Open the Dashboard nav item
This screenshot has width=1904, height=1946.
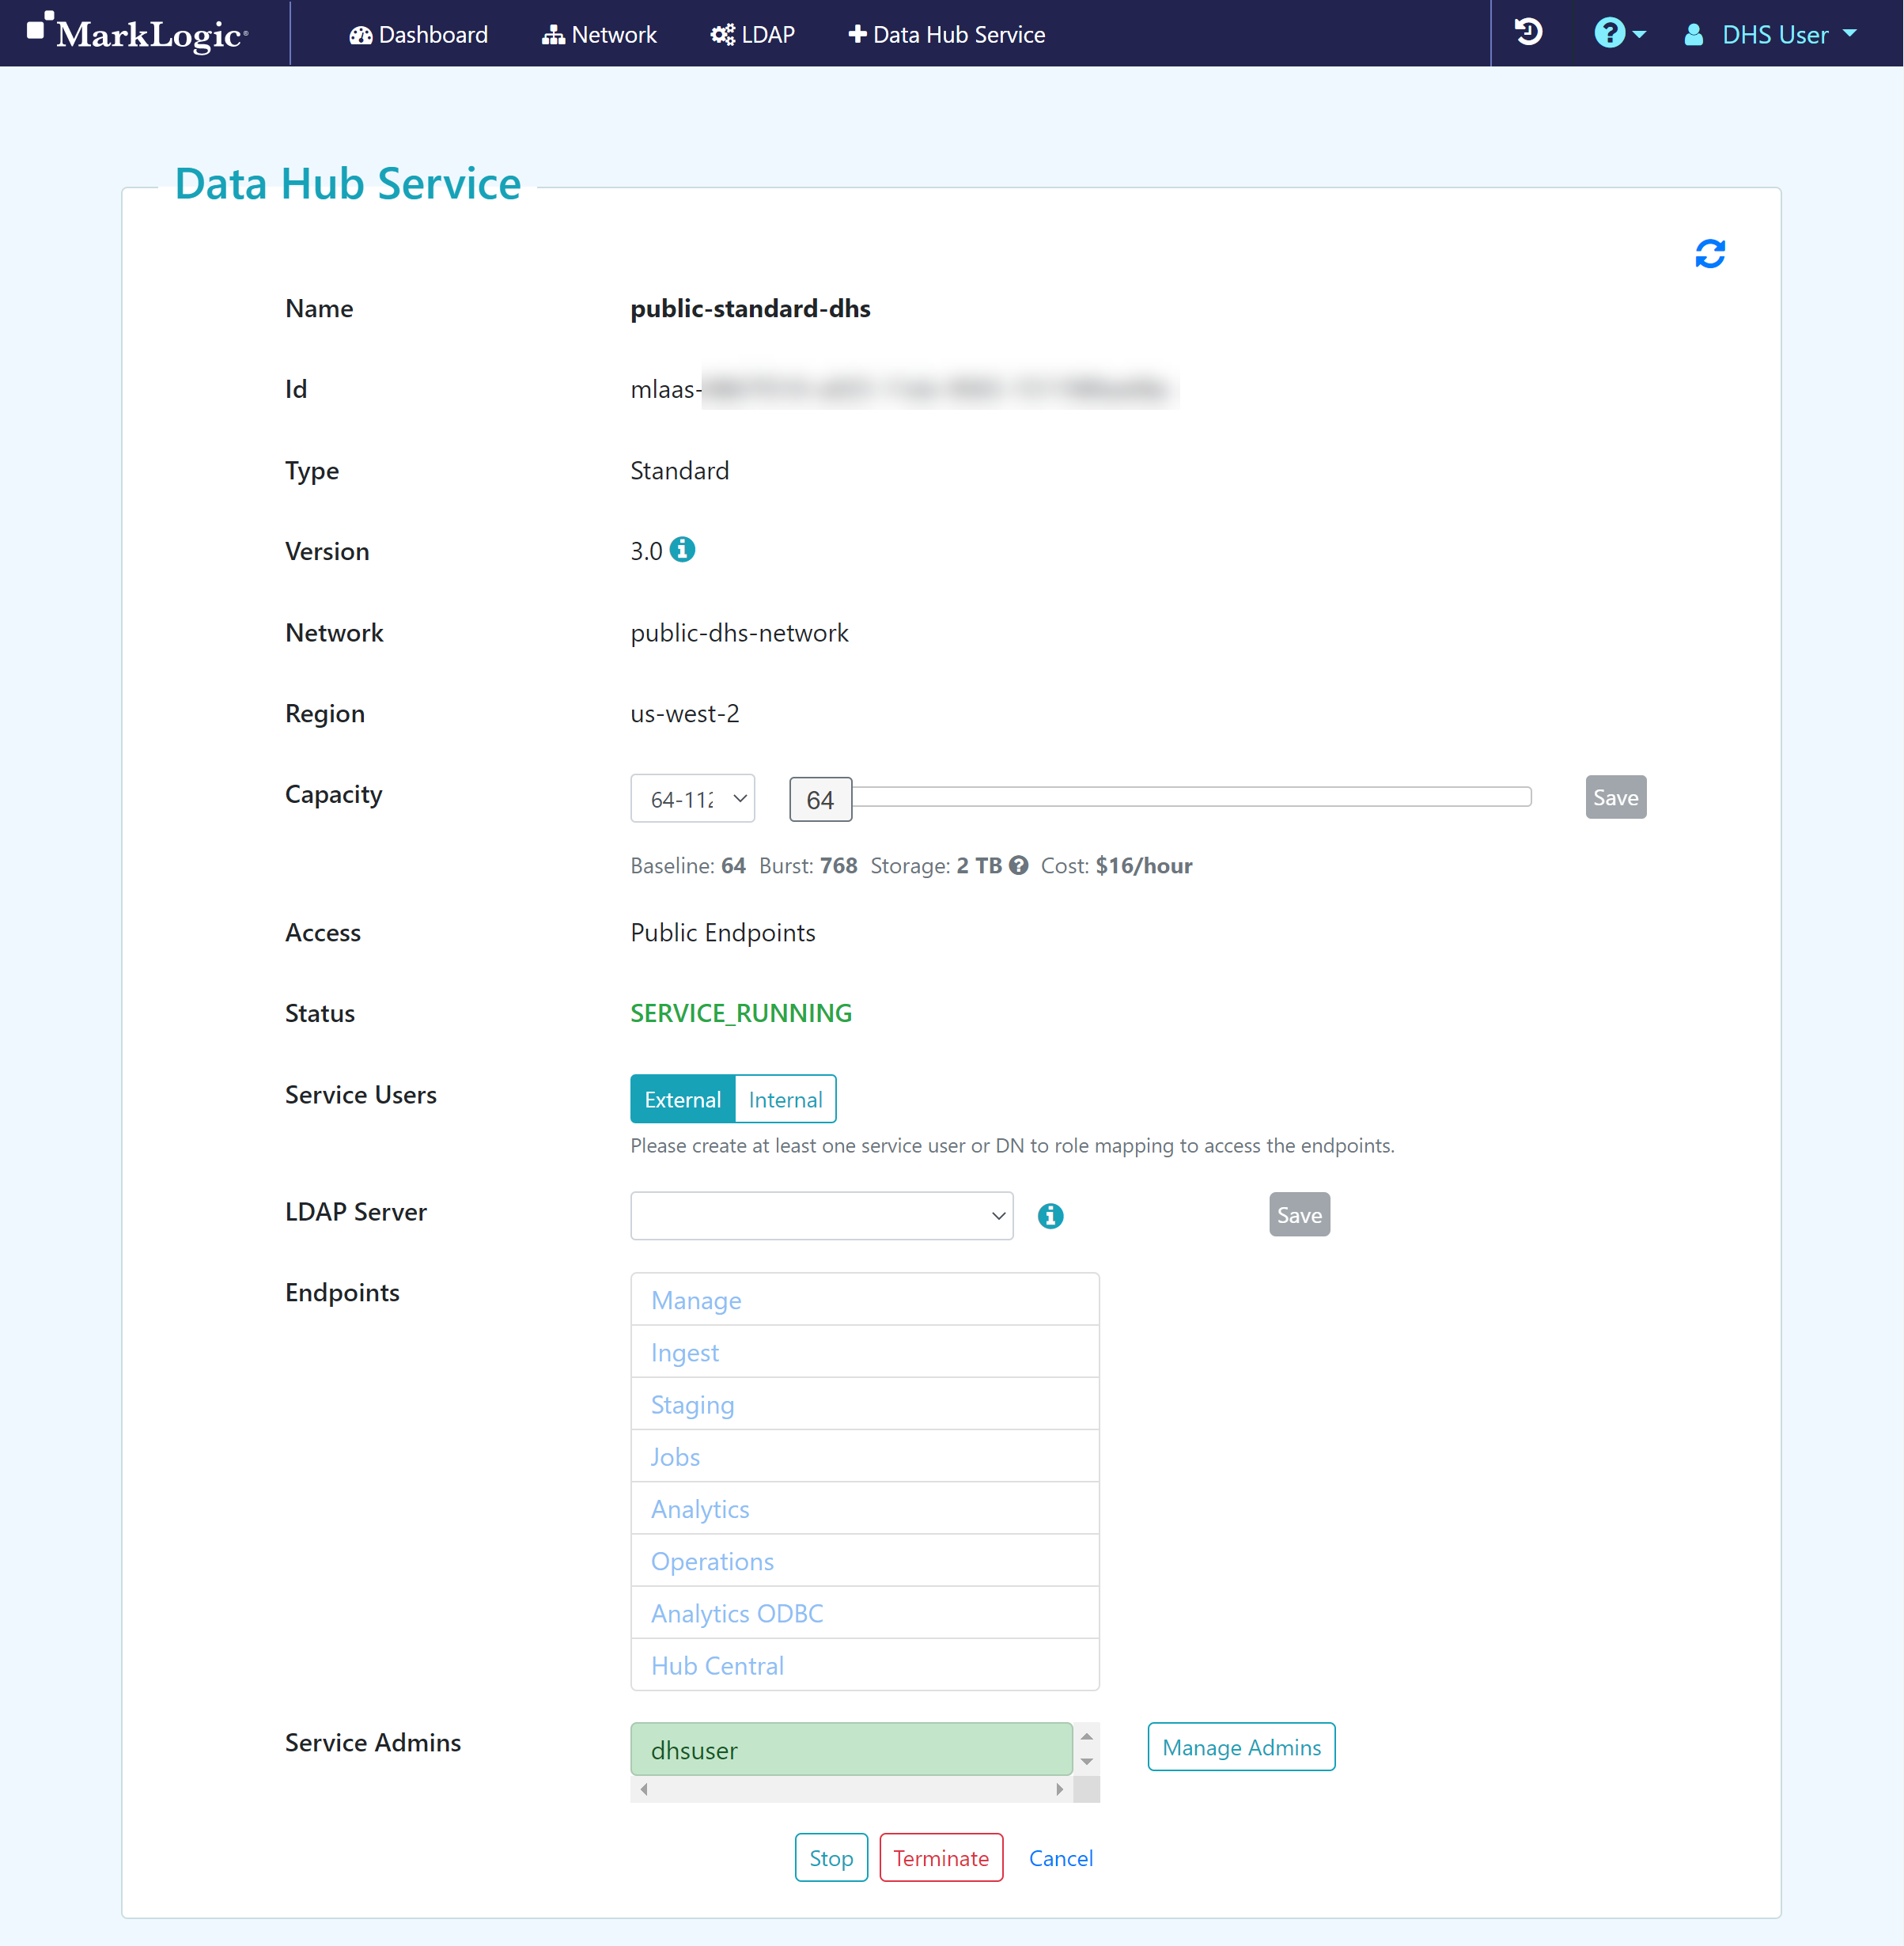point(418,35)
